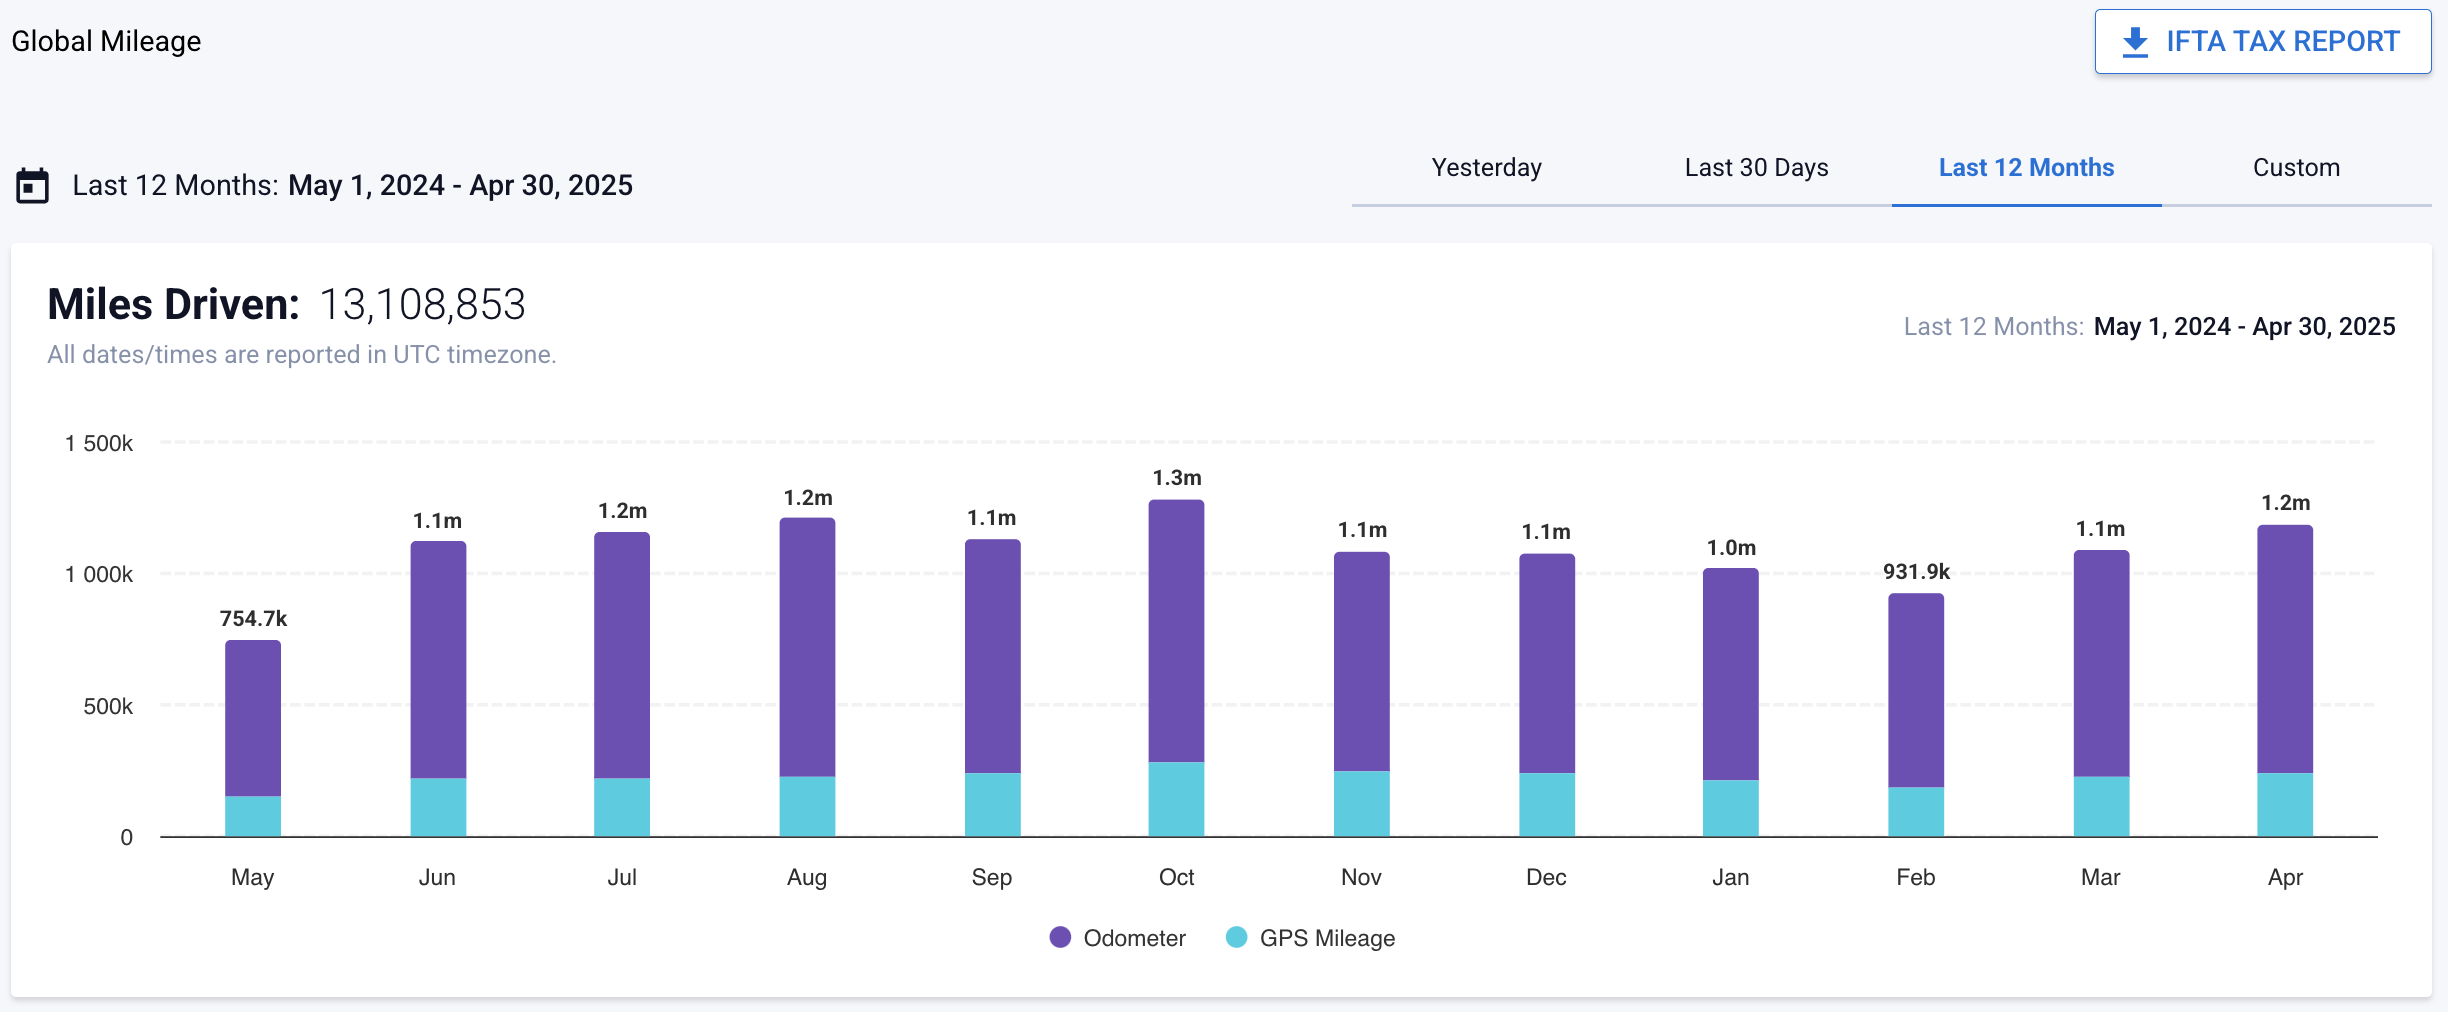Image resolution: width=2448 pixels, height=1012 pixels.
Task: Click the calendar icon beside the date range
Action: (32, 186)
